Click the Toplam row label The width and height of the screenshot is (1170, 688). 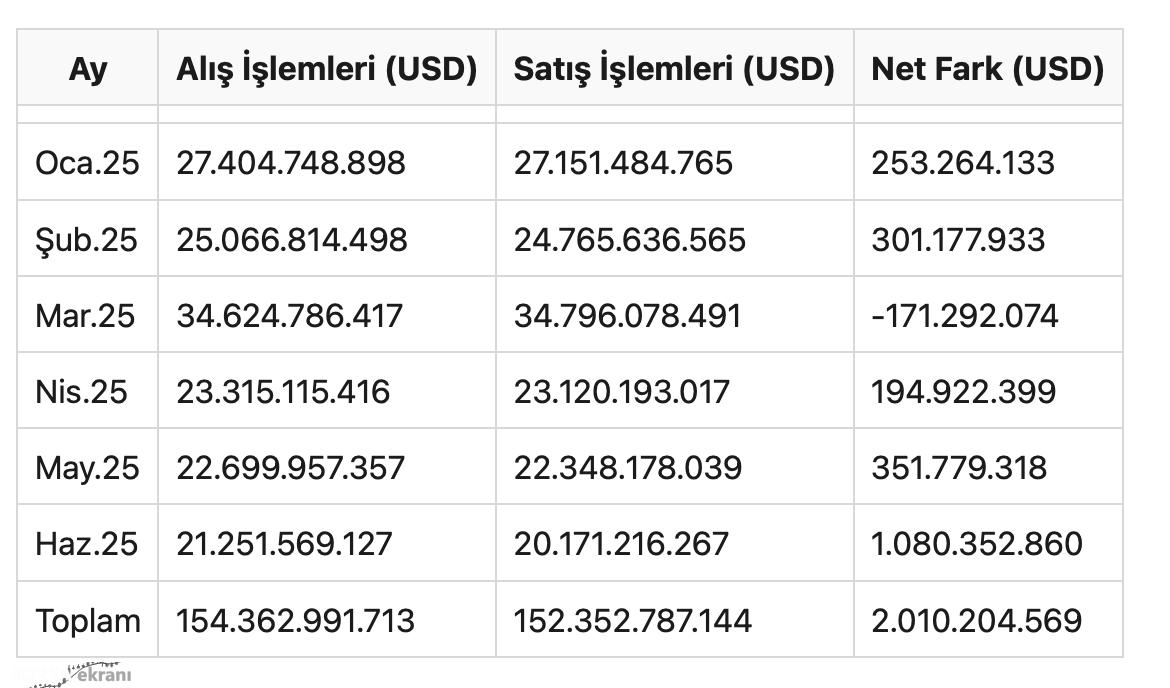coord(88,621)
